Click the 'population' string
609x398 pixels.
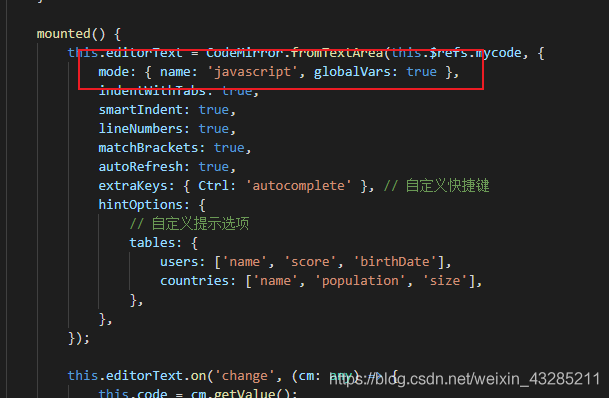(360, 281)
